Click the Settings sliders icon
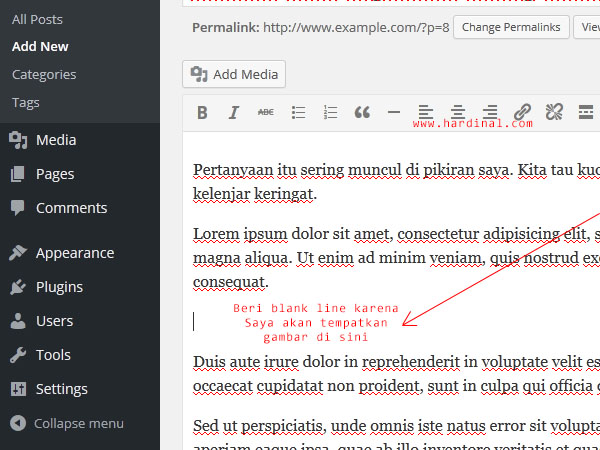This screenshot has height=450, width=600. click(x=18, y=389)
